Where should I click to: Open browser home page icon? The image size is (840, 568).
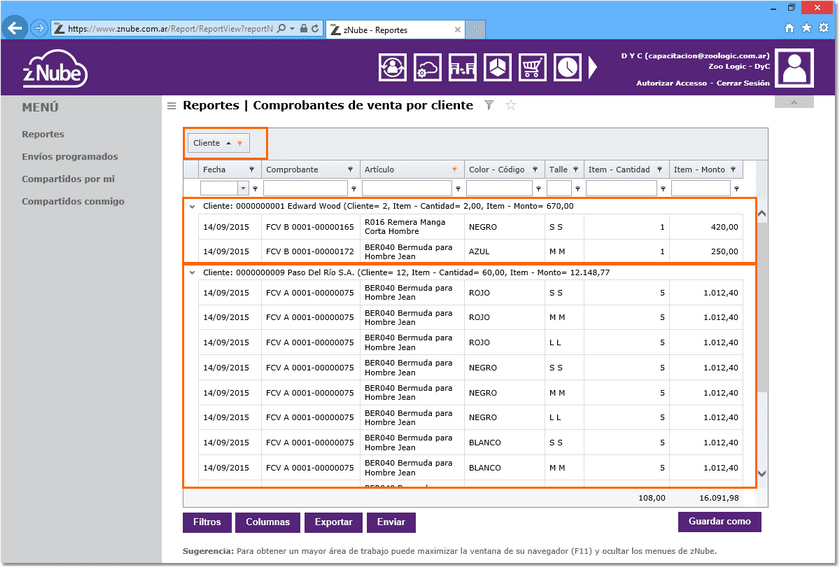pos(789,28)
